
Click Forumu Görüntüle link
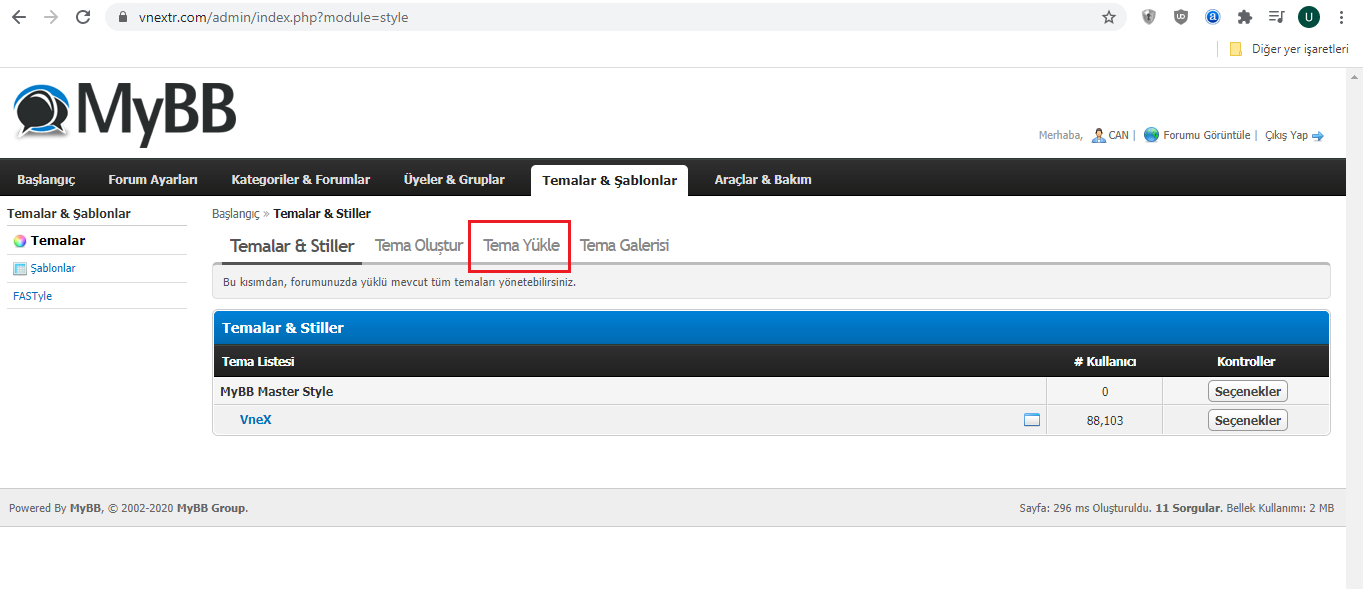point(1206,135)
